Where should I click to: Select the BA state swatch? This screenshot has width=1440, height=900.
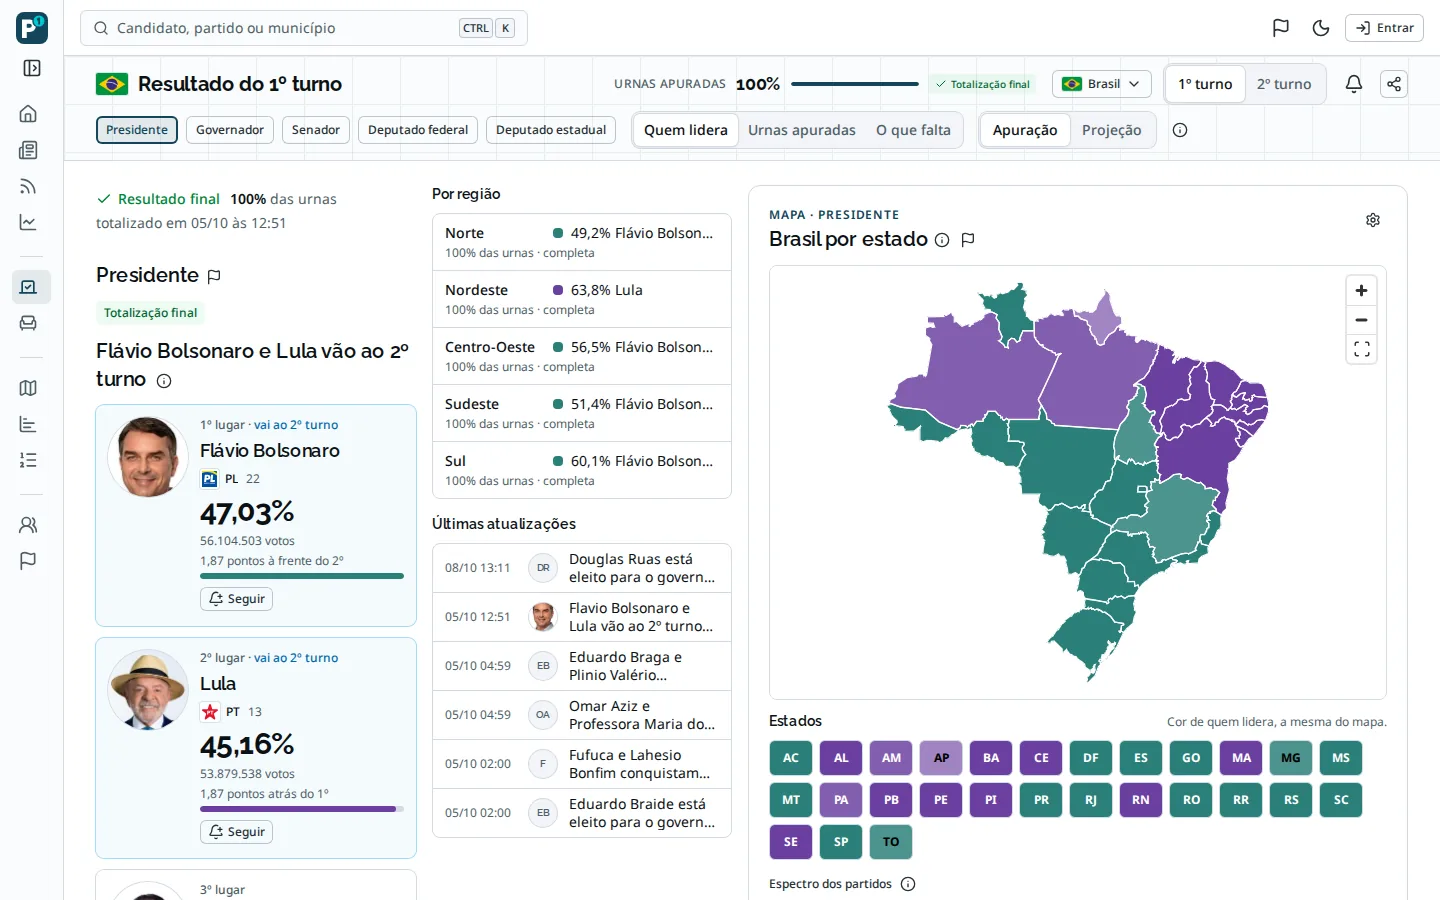pos(991,758)
